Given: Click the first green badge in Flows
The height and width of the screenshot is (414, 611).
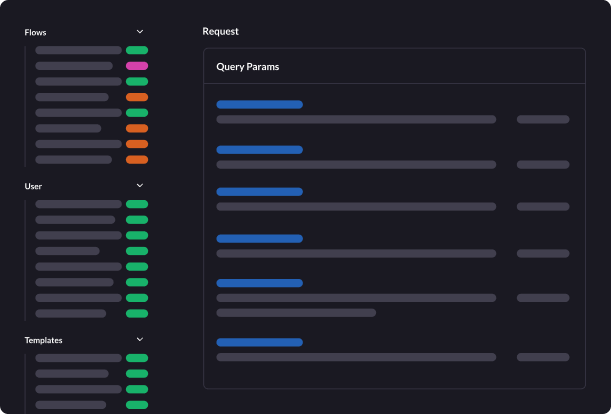Looking at the screenshot, I should 137,50.
